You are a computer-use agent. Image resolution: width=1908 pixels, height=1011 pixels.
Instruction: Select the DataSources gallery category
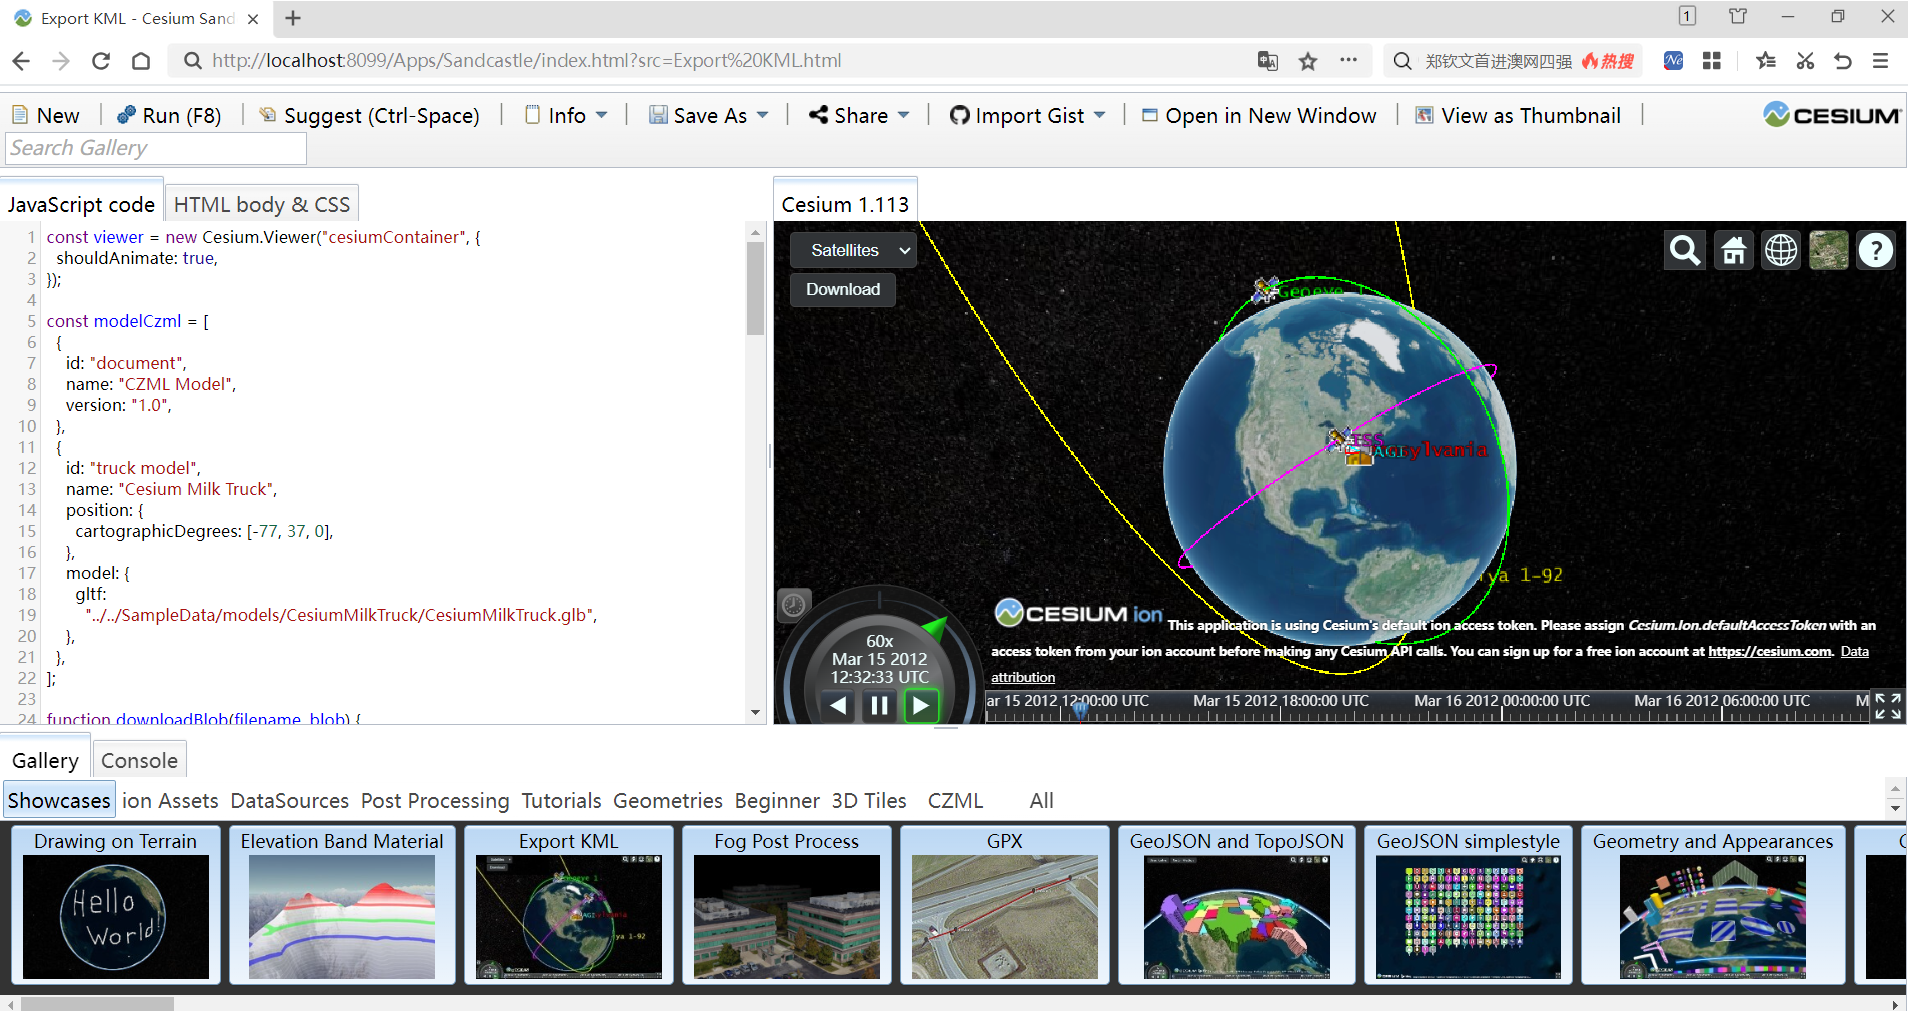pos(289,801)
